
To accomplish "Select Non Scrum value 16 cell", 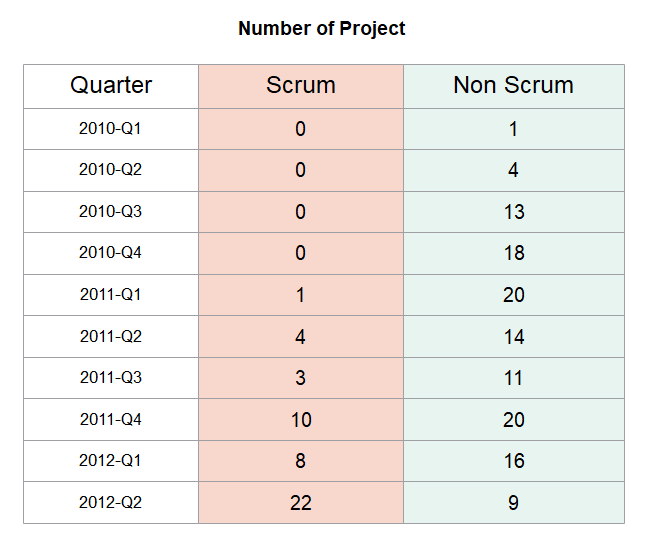I will coord(513,461).
